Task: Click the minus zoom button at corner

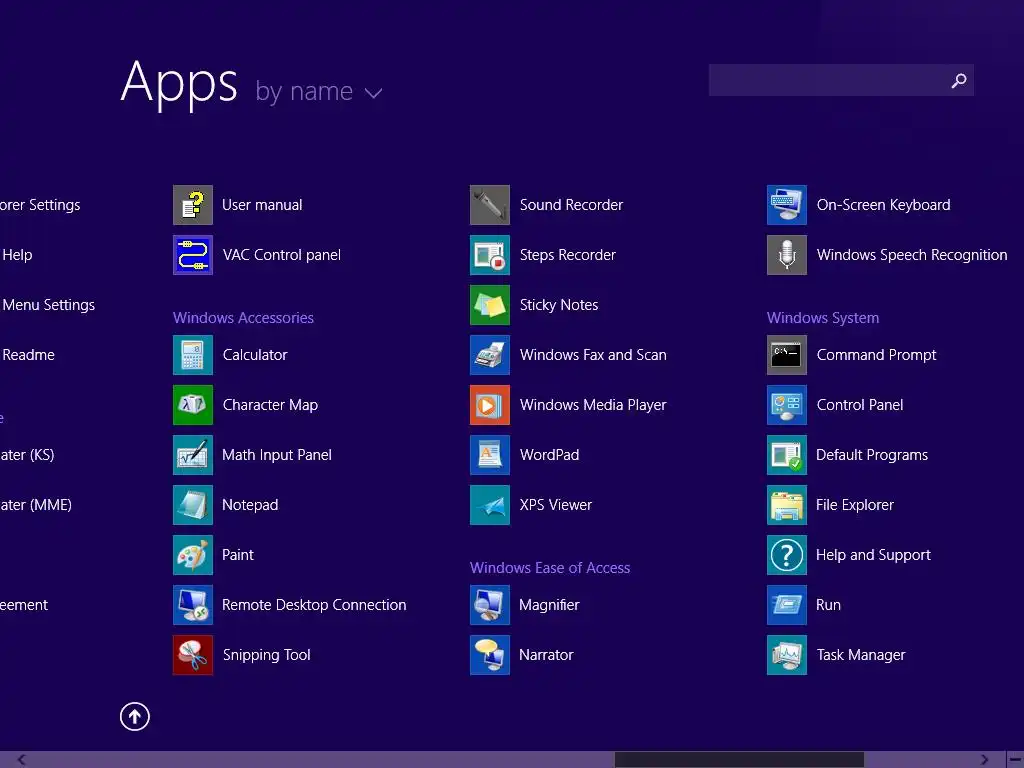Action: [1016, 760]
